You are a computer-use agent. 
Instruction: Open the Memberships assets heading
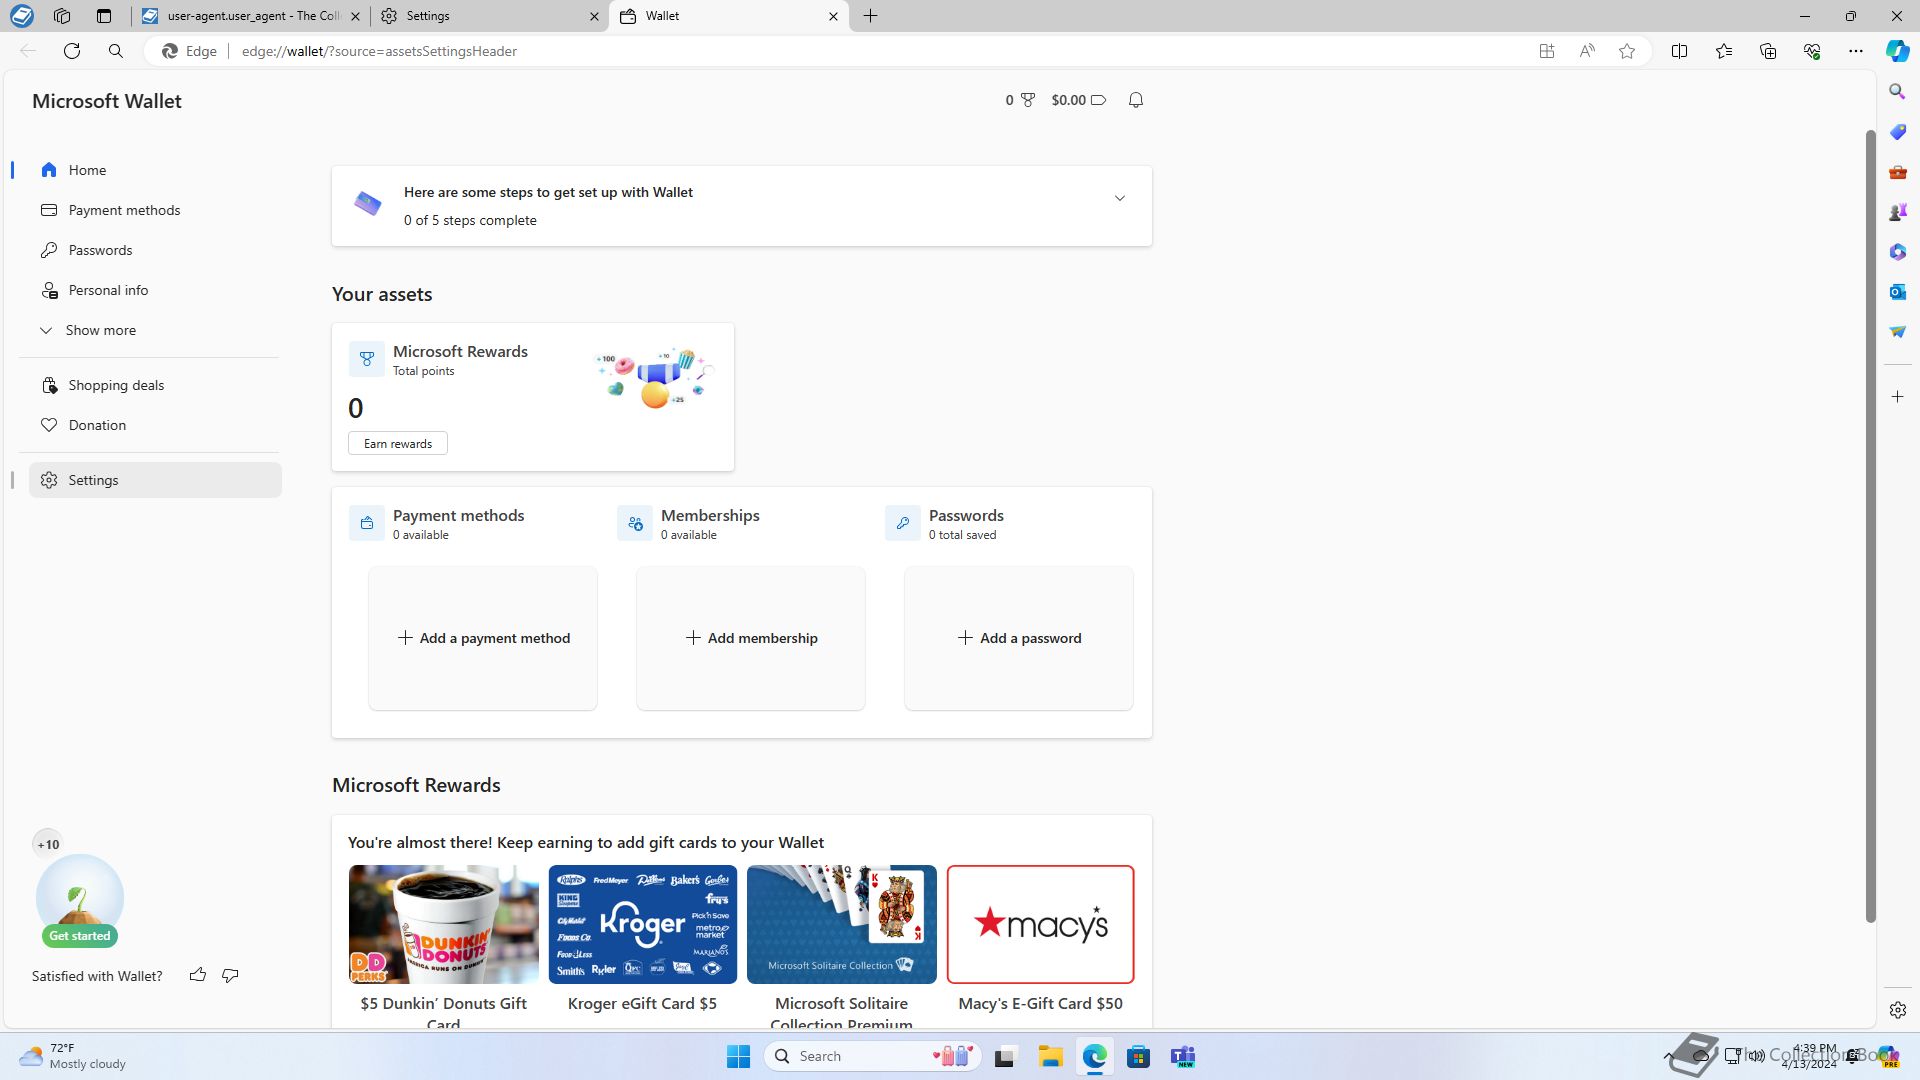(710, 516)
